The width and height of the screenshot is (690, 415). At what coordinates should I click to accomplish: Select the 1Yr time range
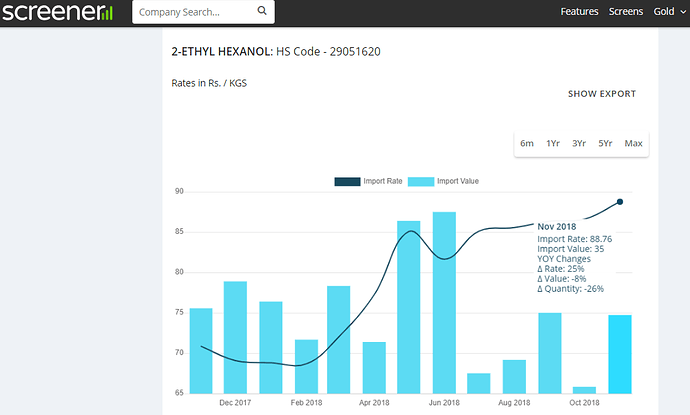(553, 143)
